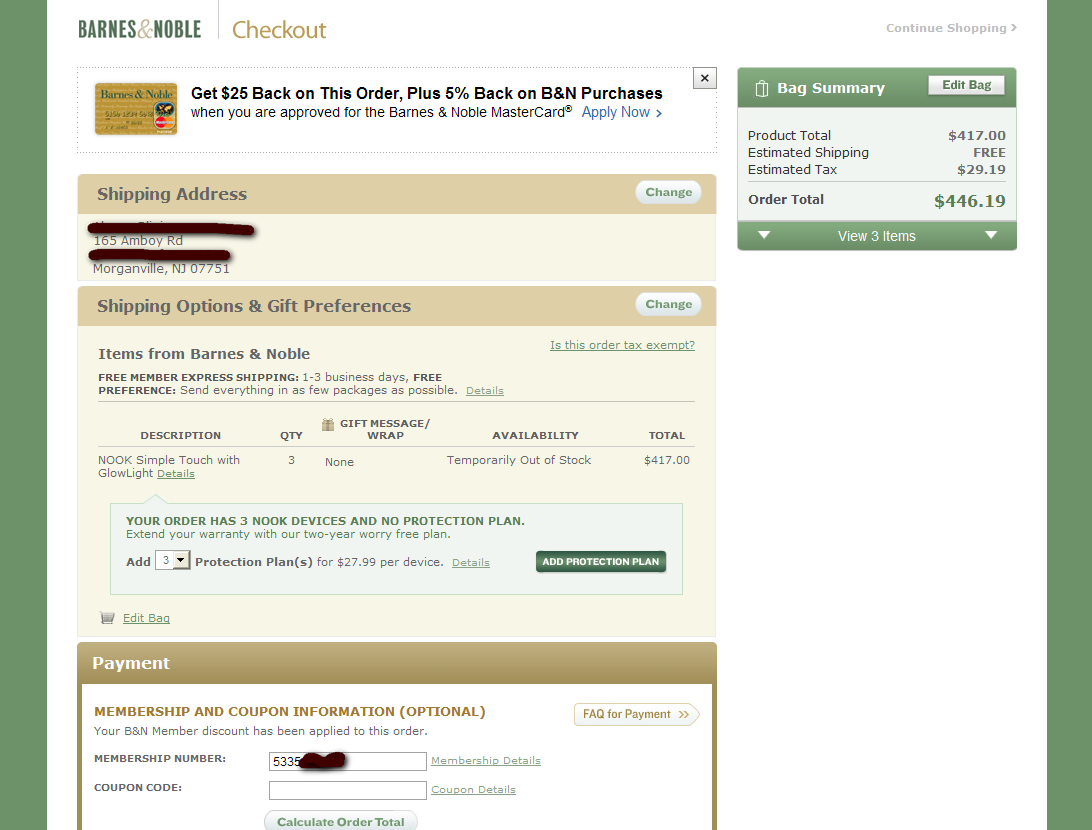Close the MasterCard promo banner
The width and height of the screenshot is (1092, 830).
pyautogui.click(x=705, y=78)
